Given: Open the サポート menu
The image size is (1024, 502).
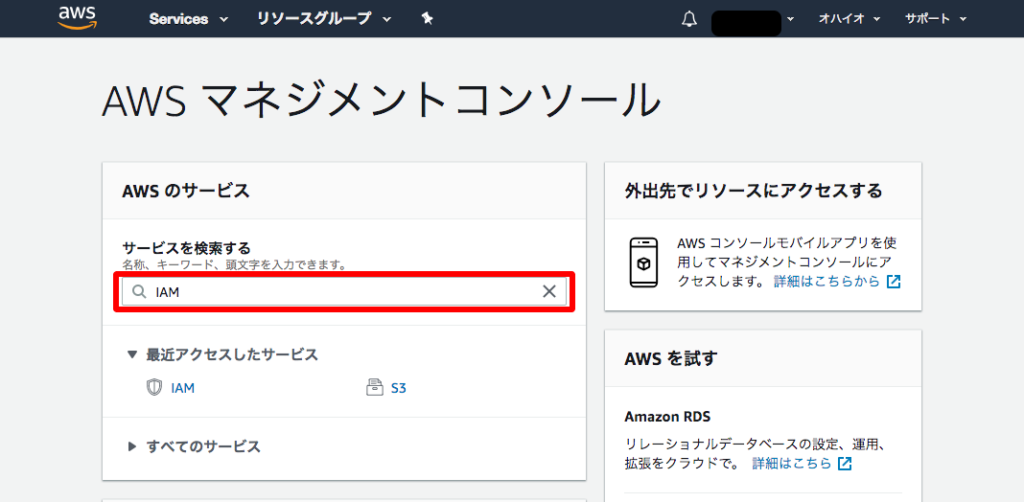Looking at the screenshot, I should click(x=935, y=19).
